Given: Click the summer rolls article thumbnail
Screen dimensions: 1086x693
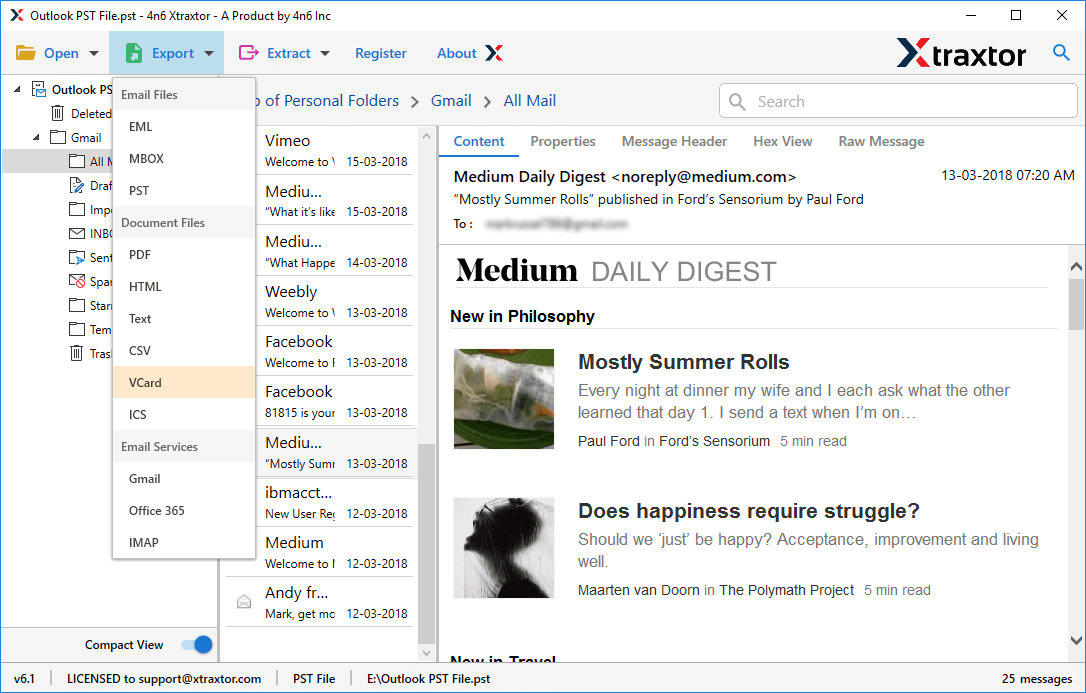Looking at the screenshot, I should click(x=504, y=399).
